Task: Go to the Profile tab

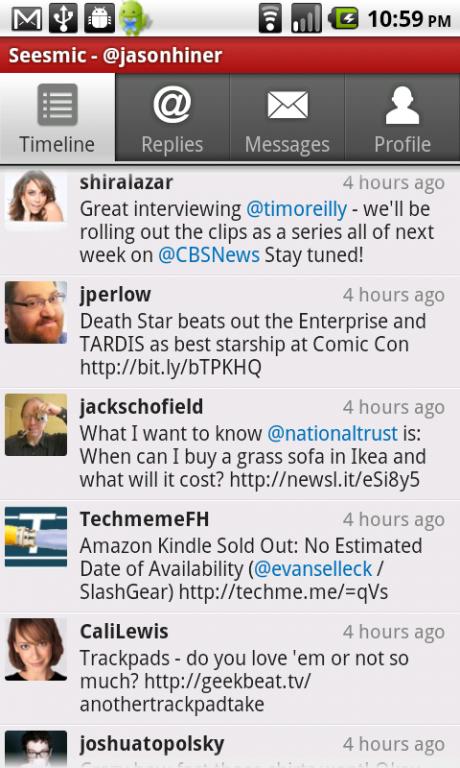Action: (x=402, y=118)
